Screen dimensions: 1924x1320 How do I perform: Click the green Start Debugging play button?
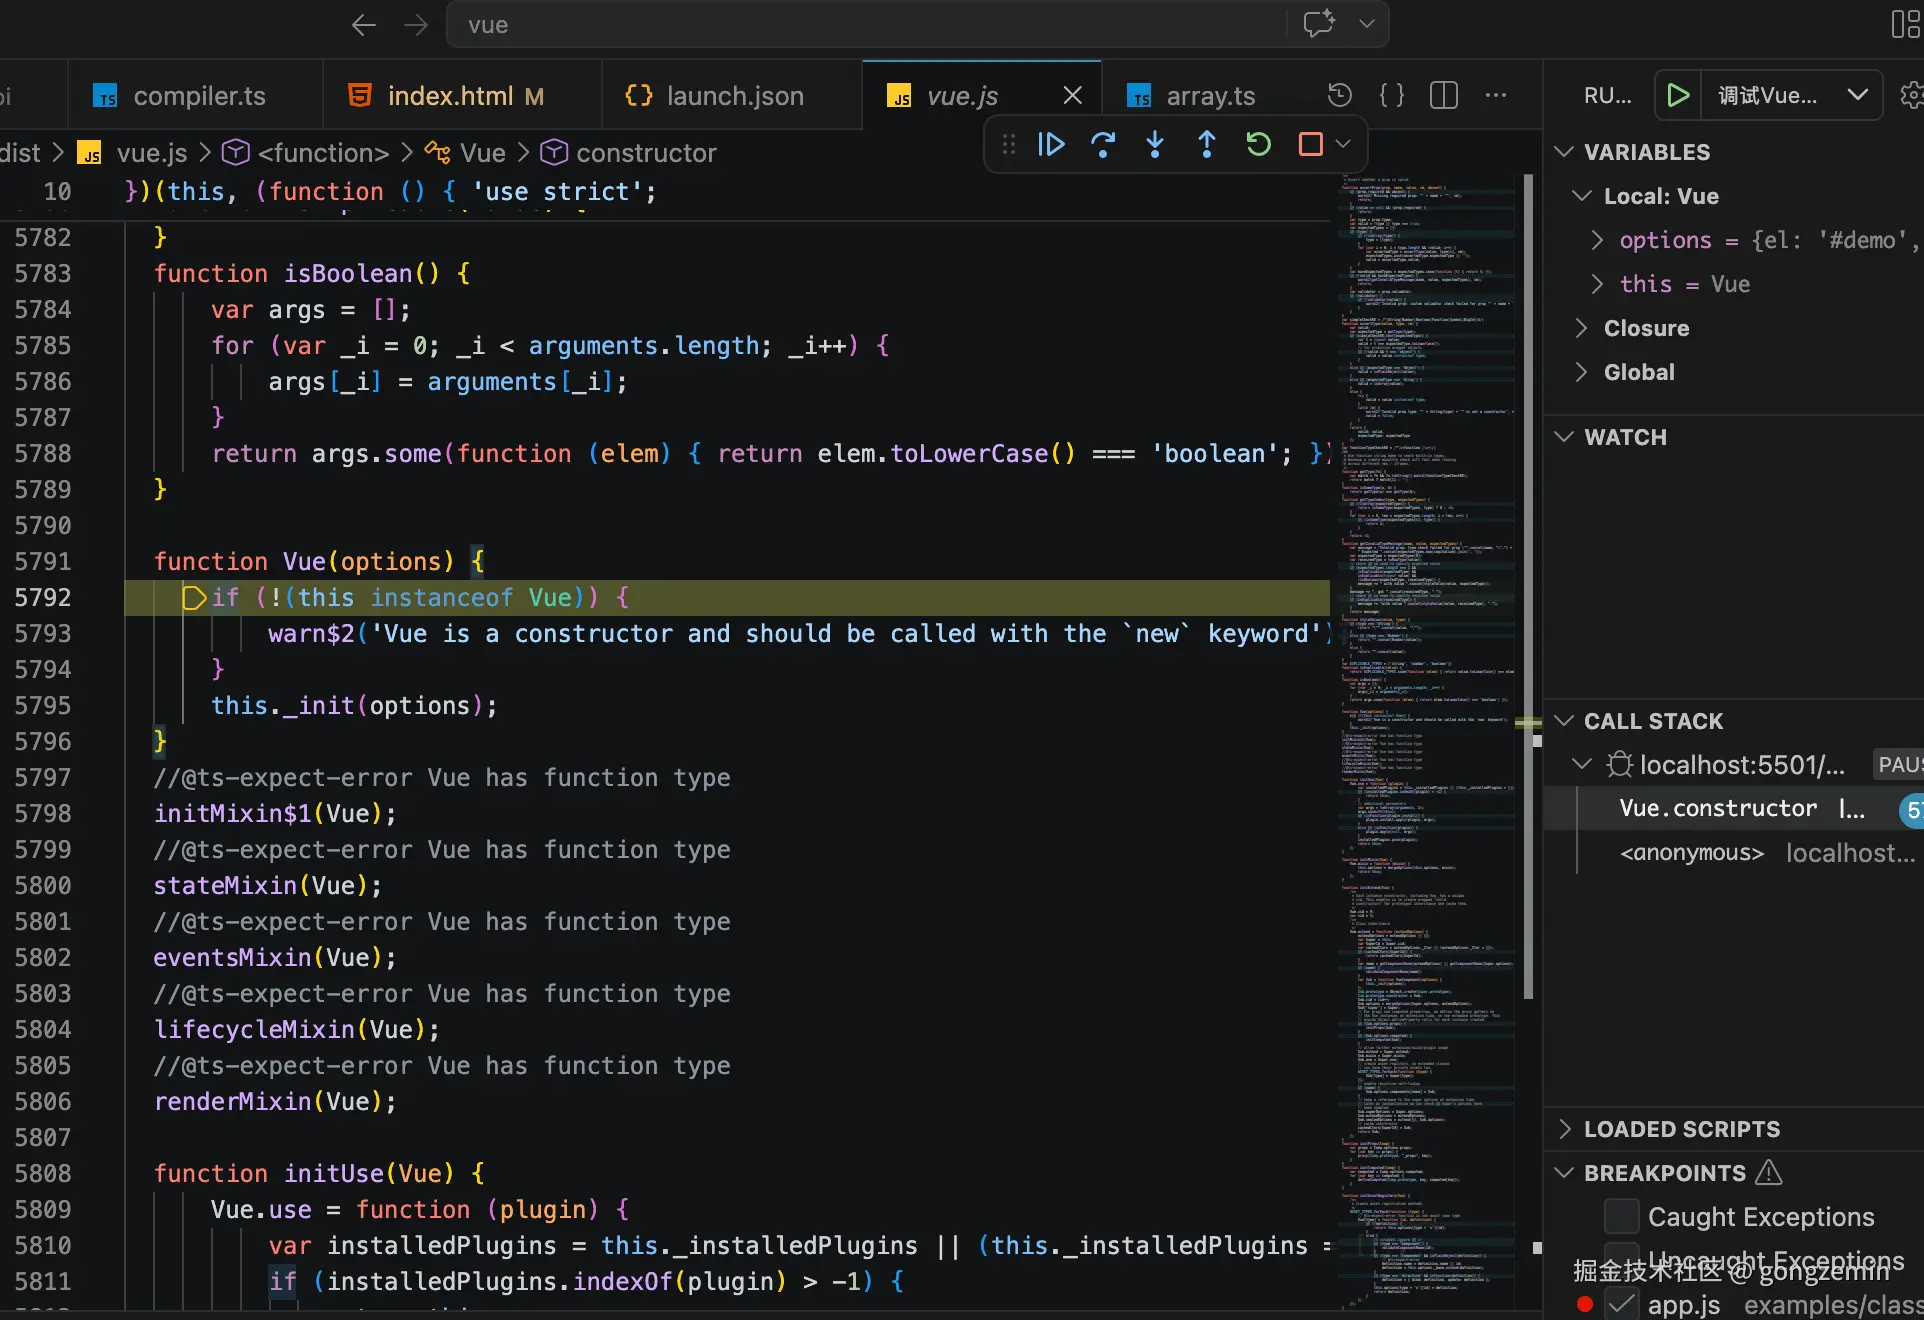pos(1678,95)
